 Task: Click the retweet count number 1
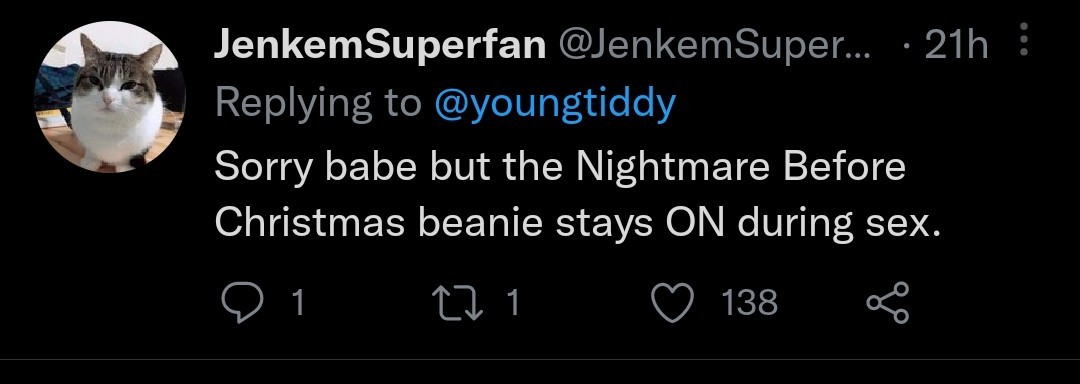[512, 303]
